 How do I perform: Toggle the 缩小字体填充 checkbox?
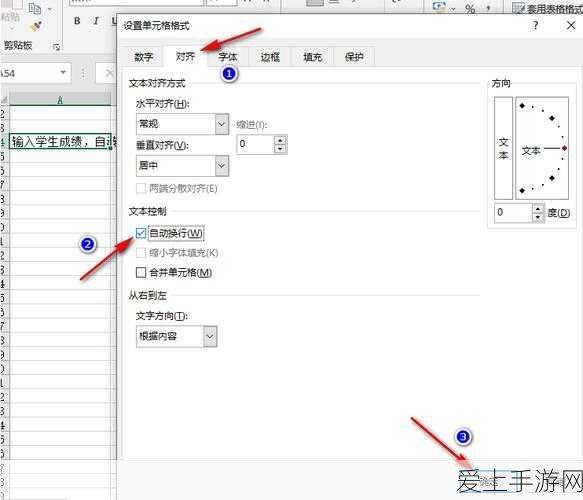point(141,253)
